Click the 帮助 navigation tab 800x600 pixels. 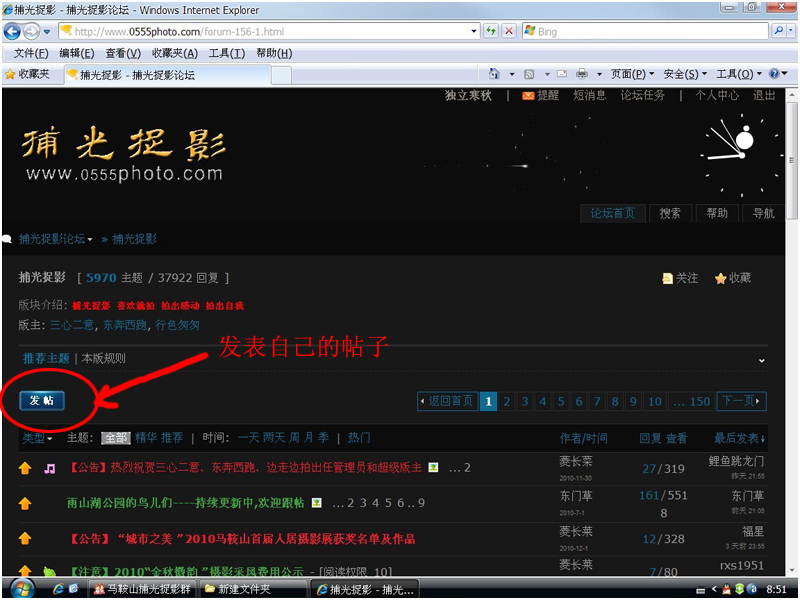[717, 213]
